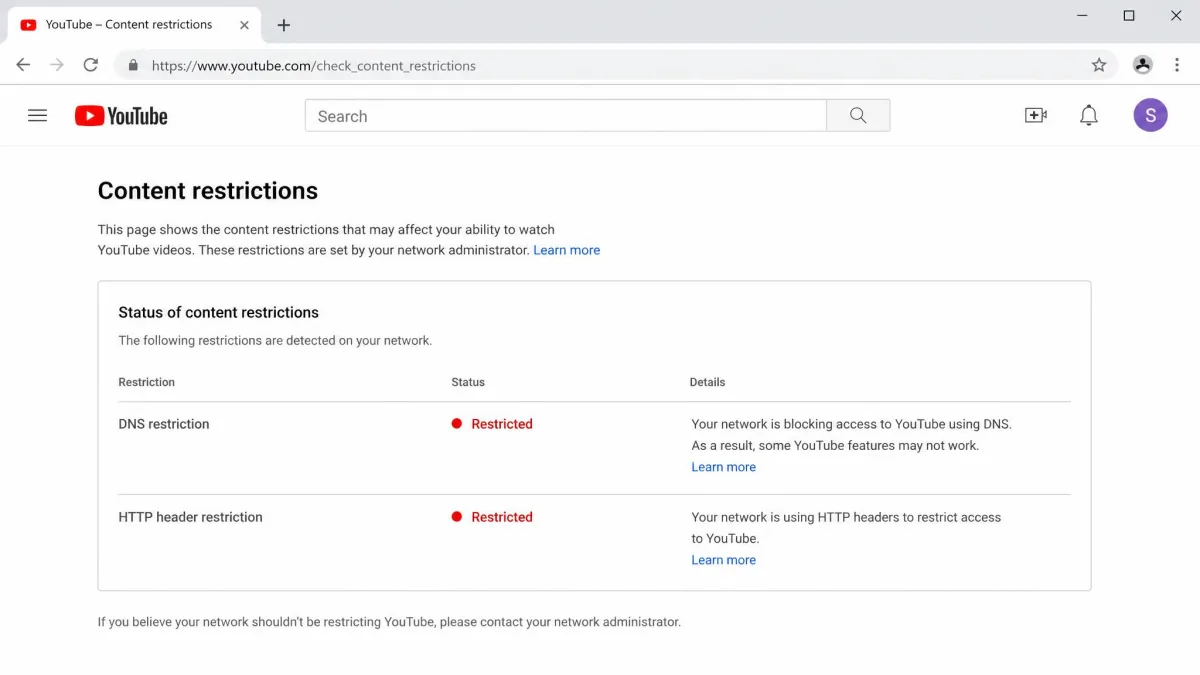The height and width of the screenshot is (675, 1200).
Task: Open a new tab with the plus button
Action: [x=284, y=25]
